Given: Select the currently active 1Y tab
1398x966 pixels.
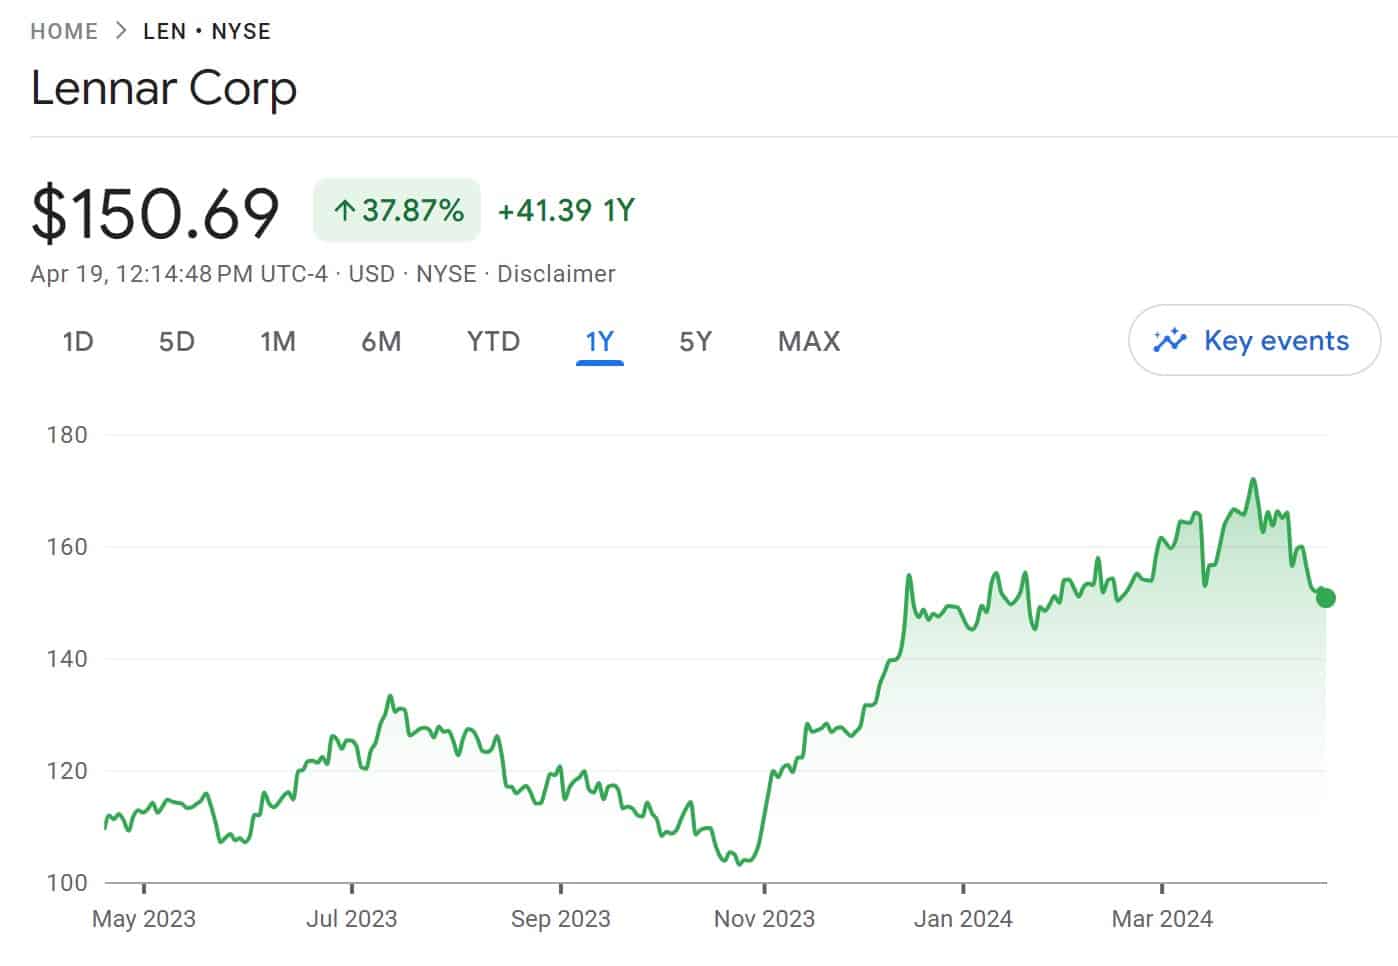Looking at the screenshot, I should (x=599, y=341).
